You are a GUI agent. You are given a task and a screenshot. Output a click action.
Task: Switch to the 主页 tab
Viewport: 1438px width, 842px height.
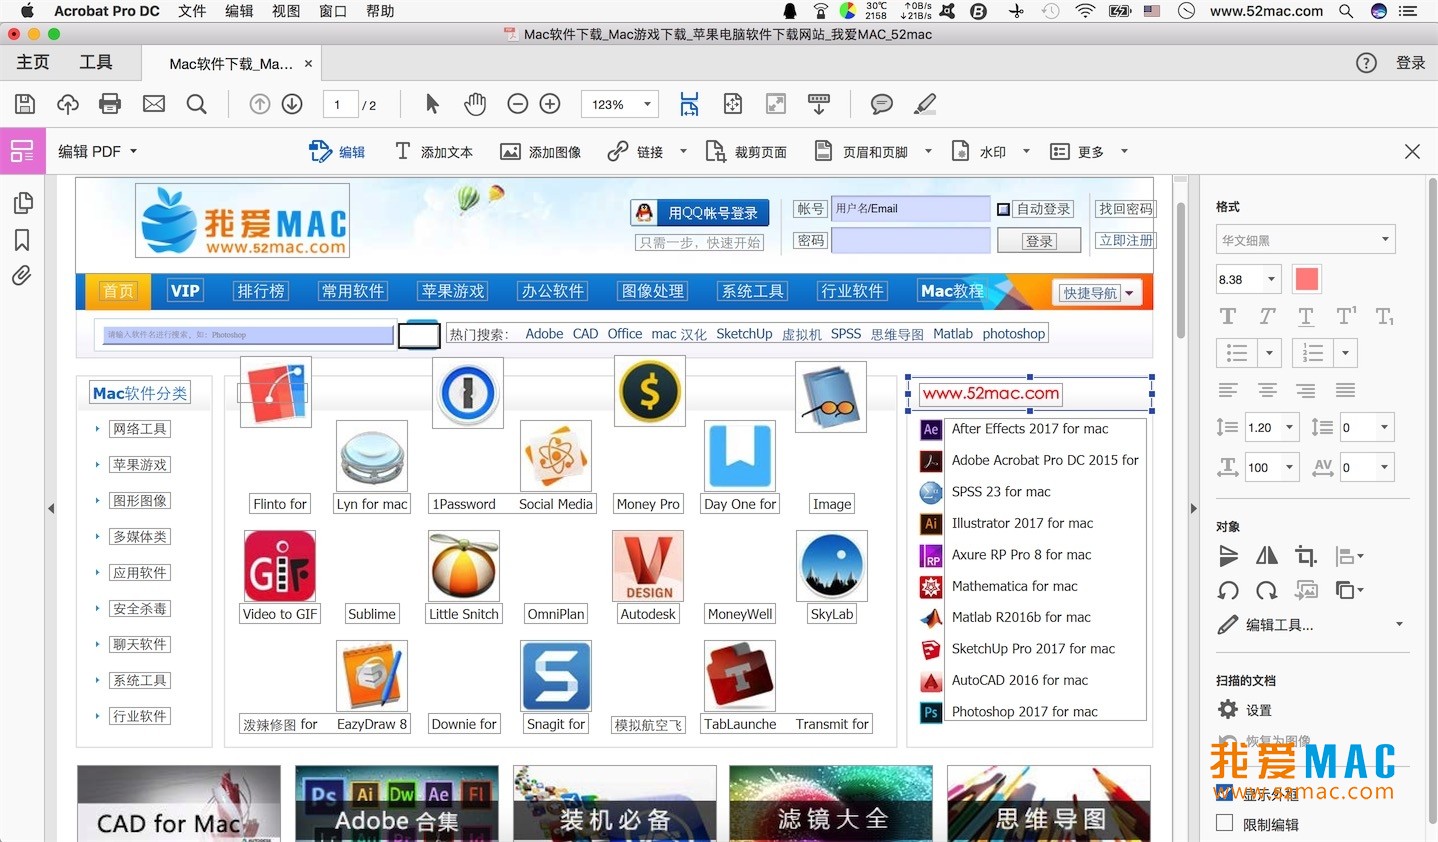click(x=33, y=62)
